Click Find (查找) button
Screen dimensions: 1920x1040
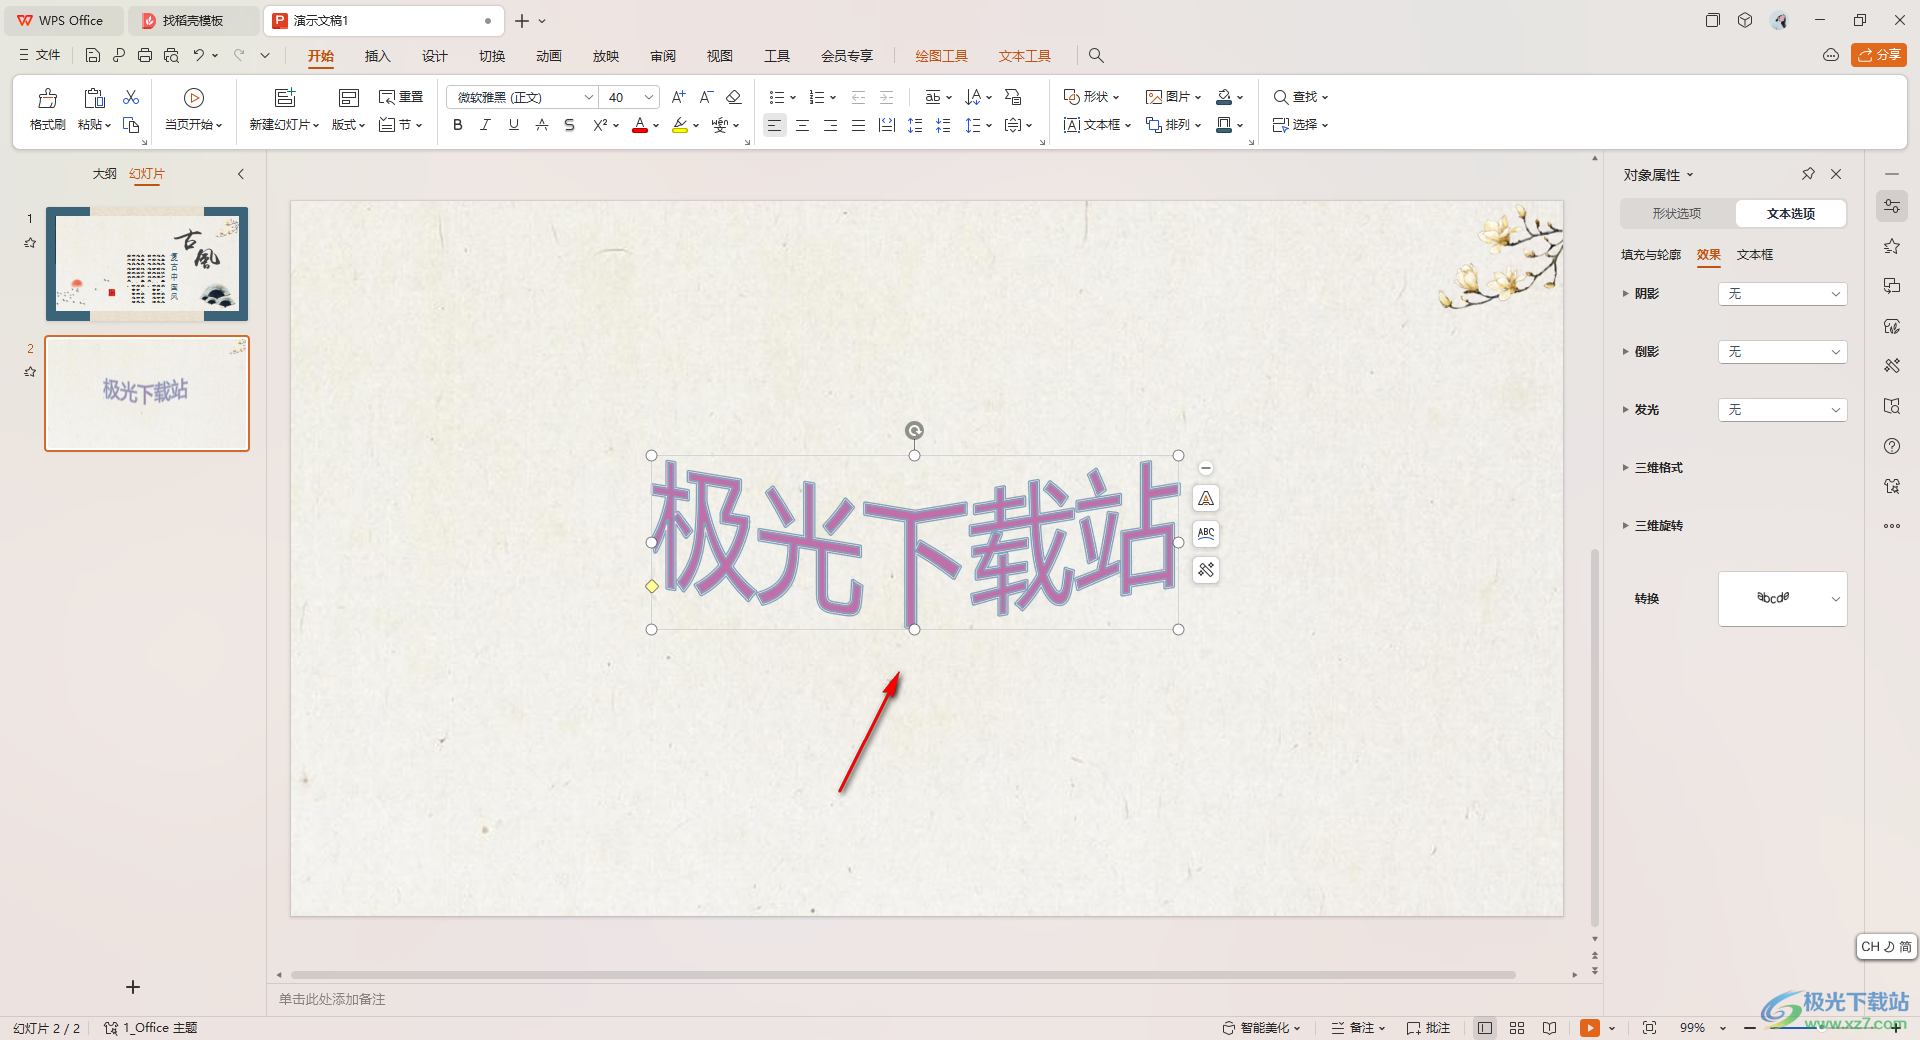tap(1300, 97)
